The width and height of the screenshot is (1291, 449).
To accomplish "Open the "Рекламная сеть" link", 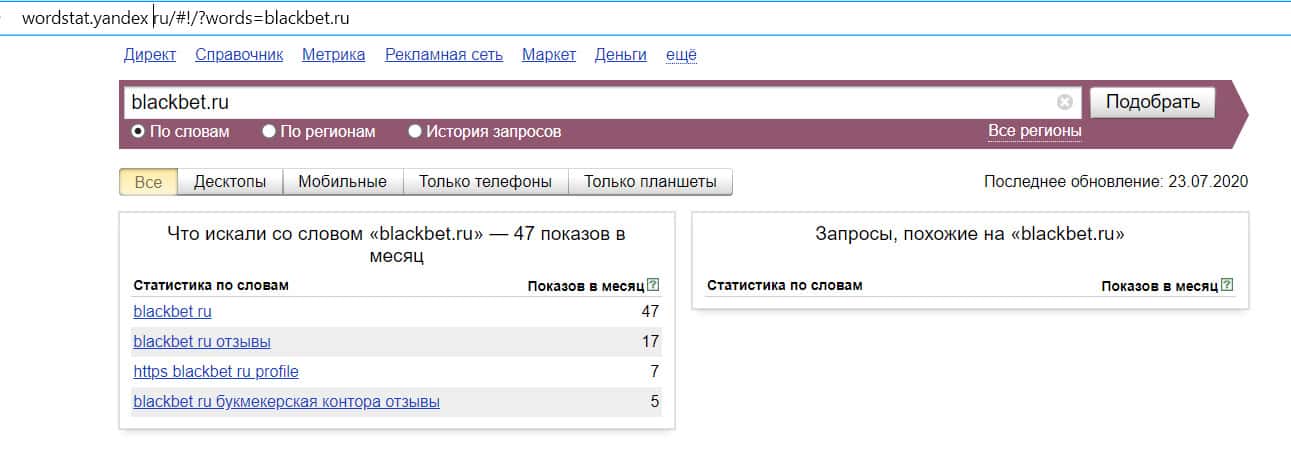I will pyautogui.click(x=444, y=55).
